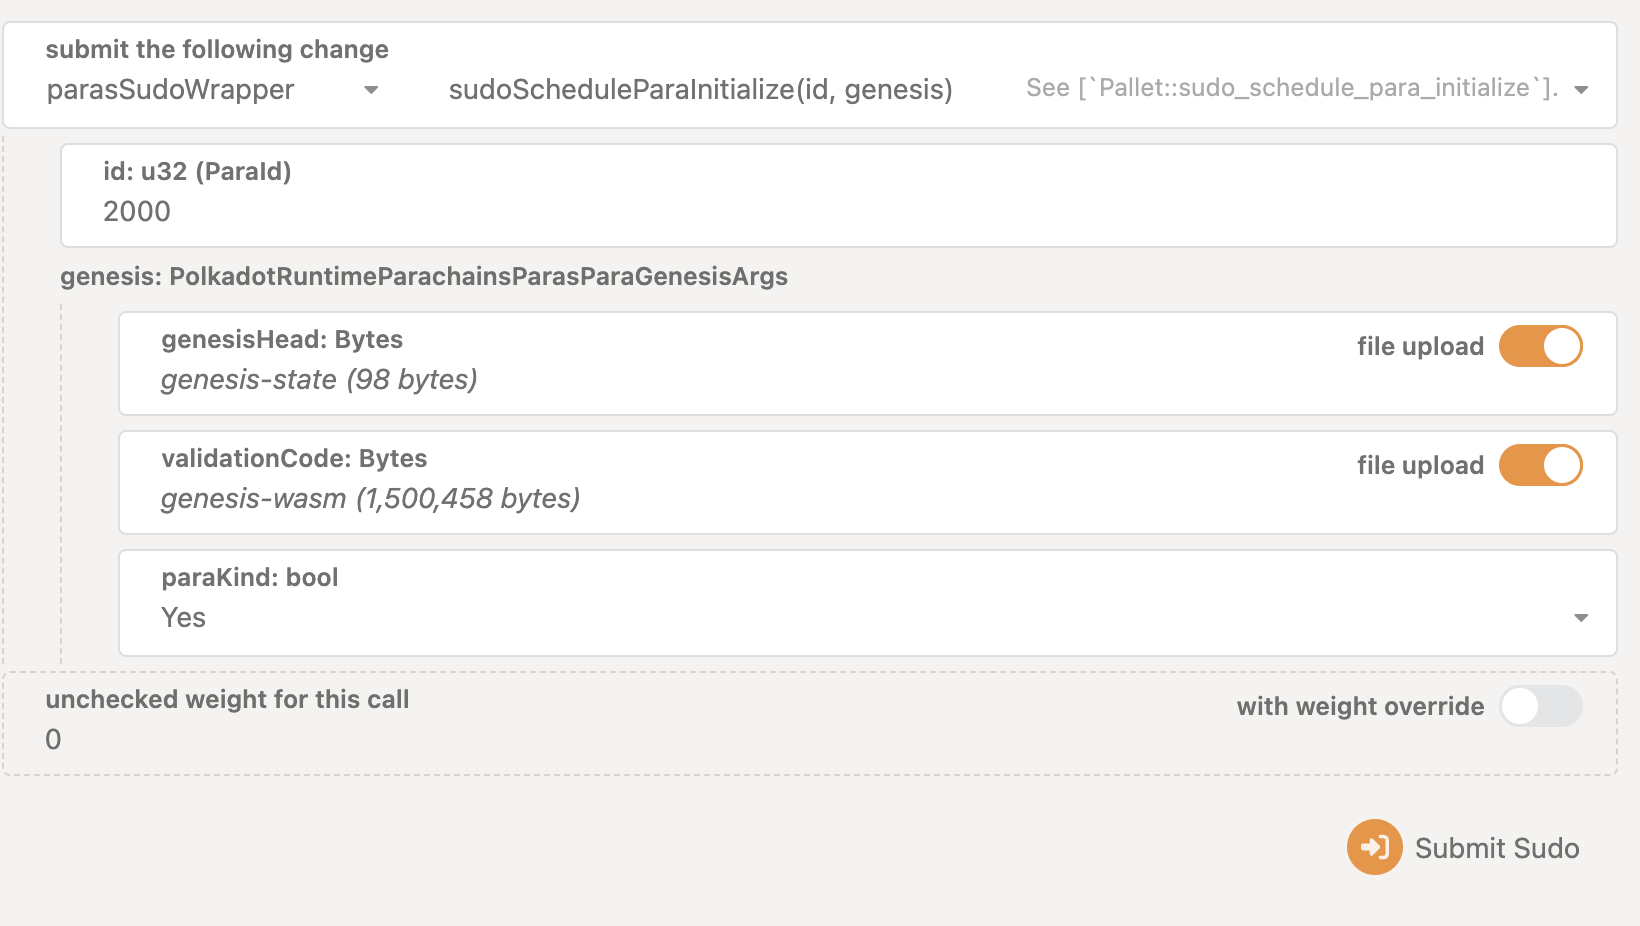Open the parasSudoWrapper pallet dropdown arrow
The image size is (1640, 926).
371,90
